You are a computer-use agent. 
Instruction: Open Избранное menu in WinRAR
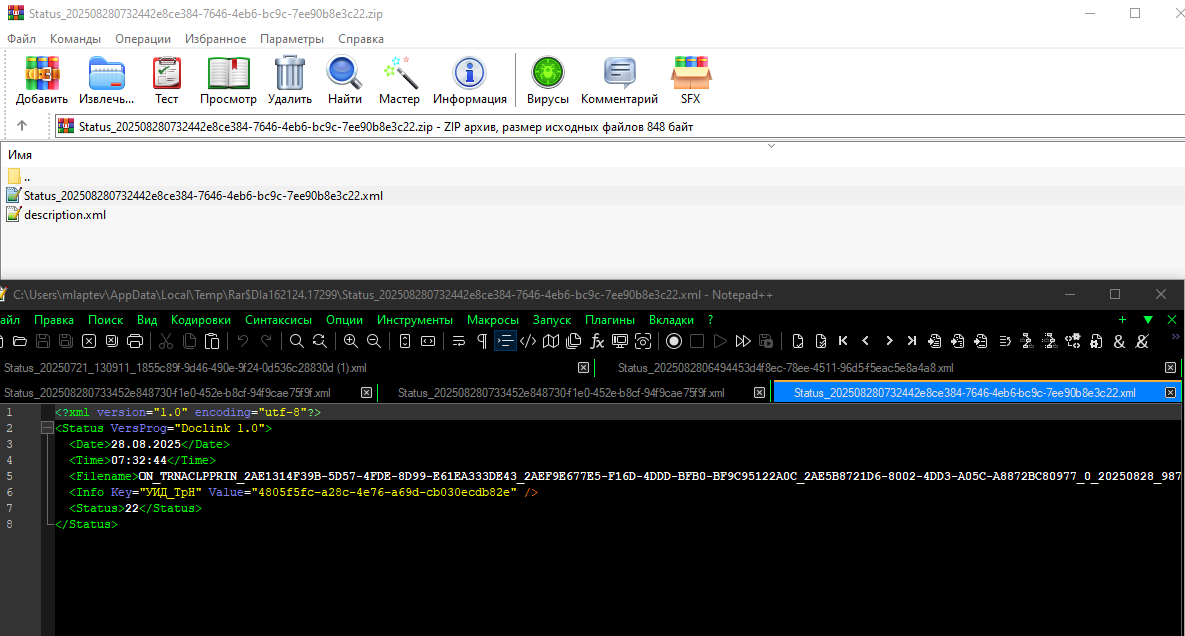(x=215, y=39)
